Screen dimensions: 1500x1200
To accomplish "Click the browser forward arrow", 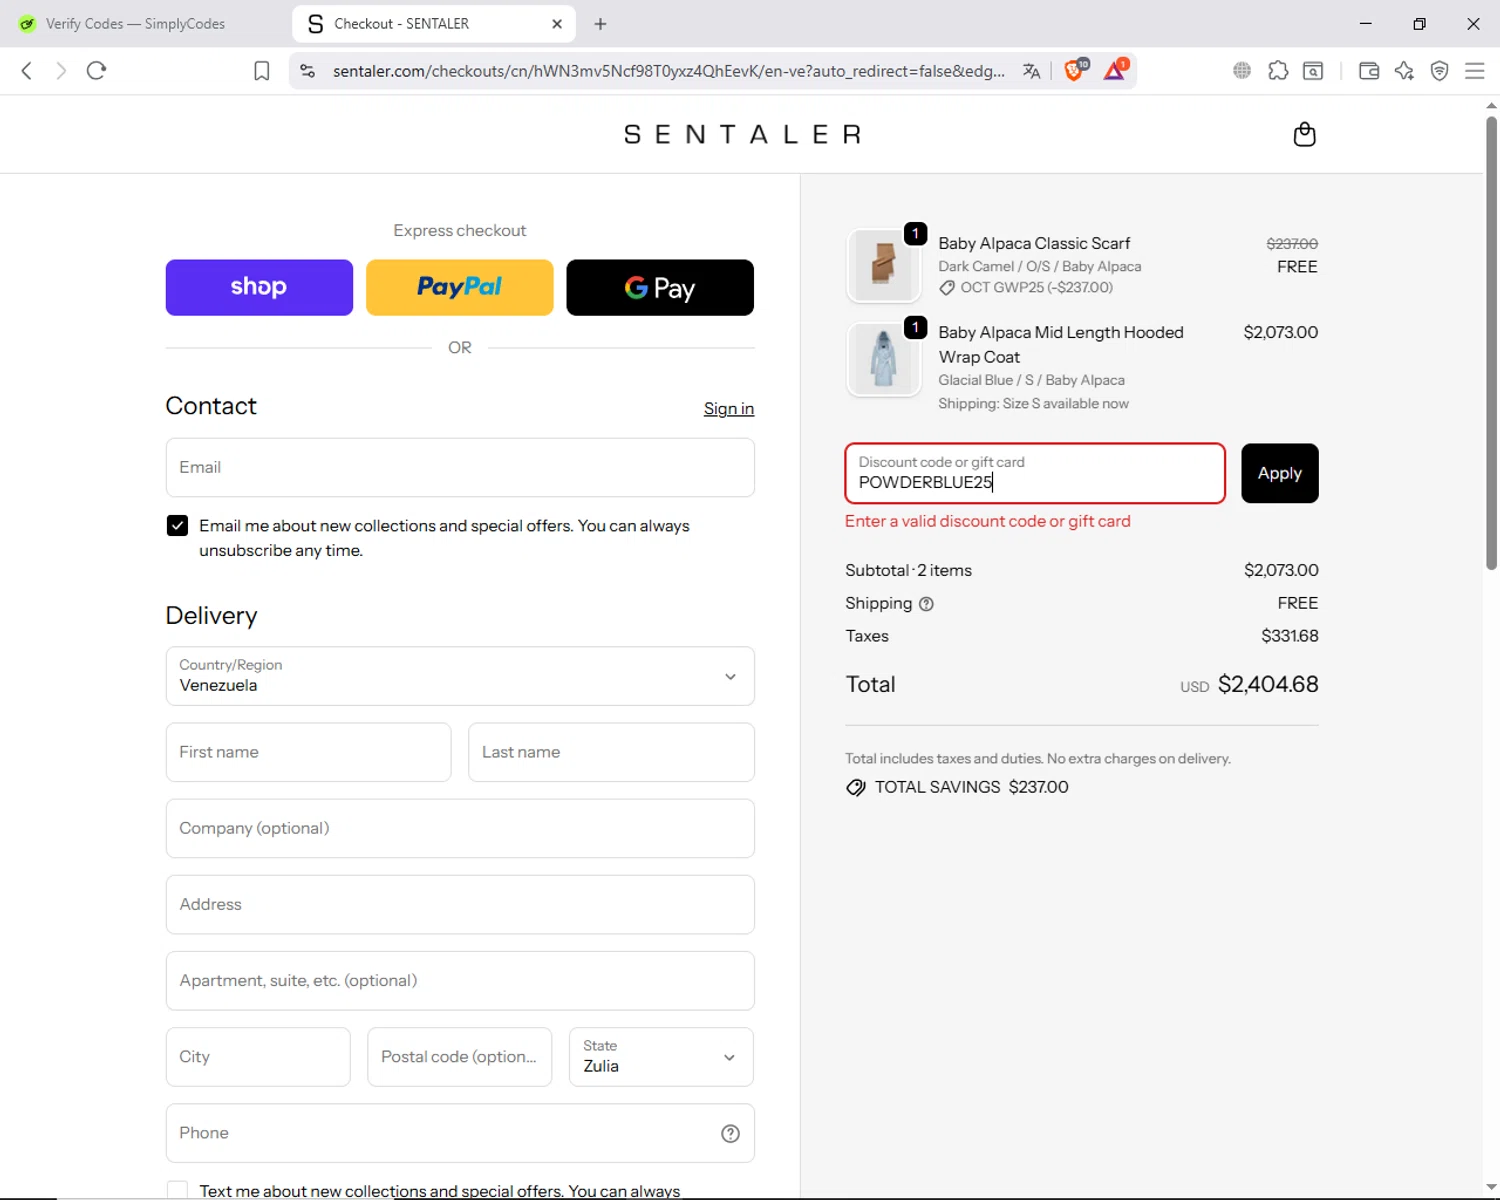I will click(61, 71).
